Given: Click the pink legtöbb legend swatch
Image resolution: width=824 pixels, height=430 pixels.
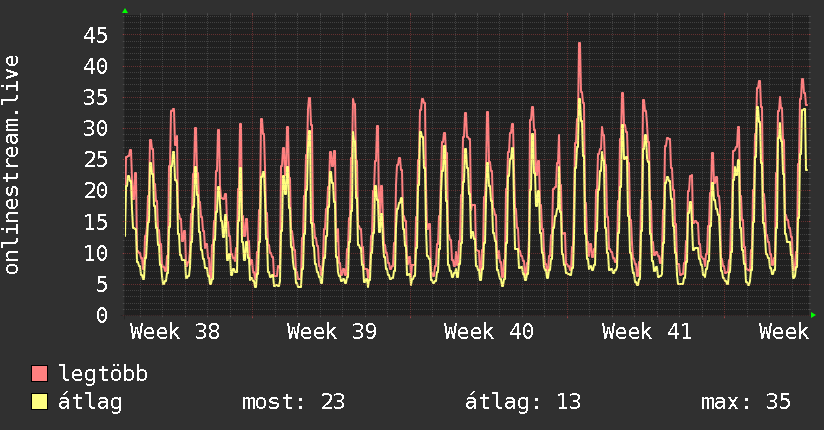Looking at the screenshot, I should coord(39,374).
